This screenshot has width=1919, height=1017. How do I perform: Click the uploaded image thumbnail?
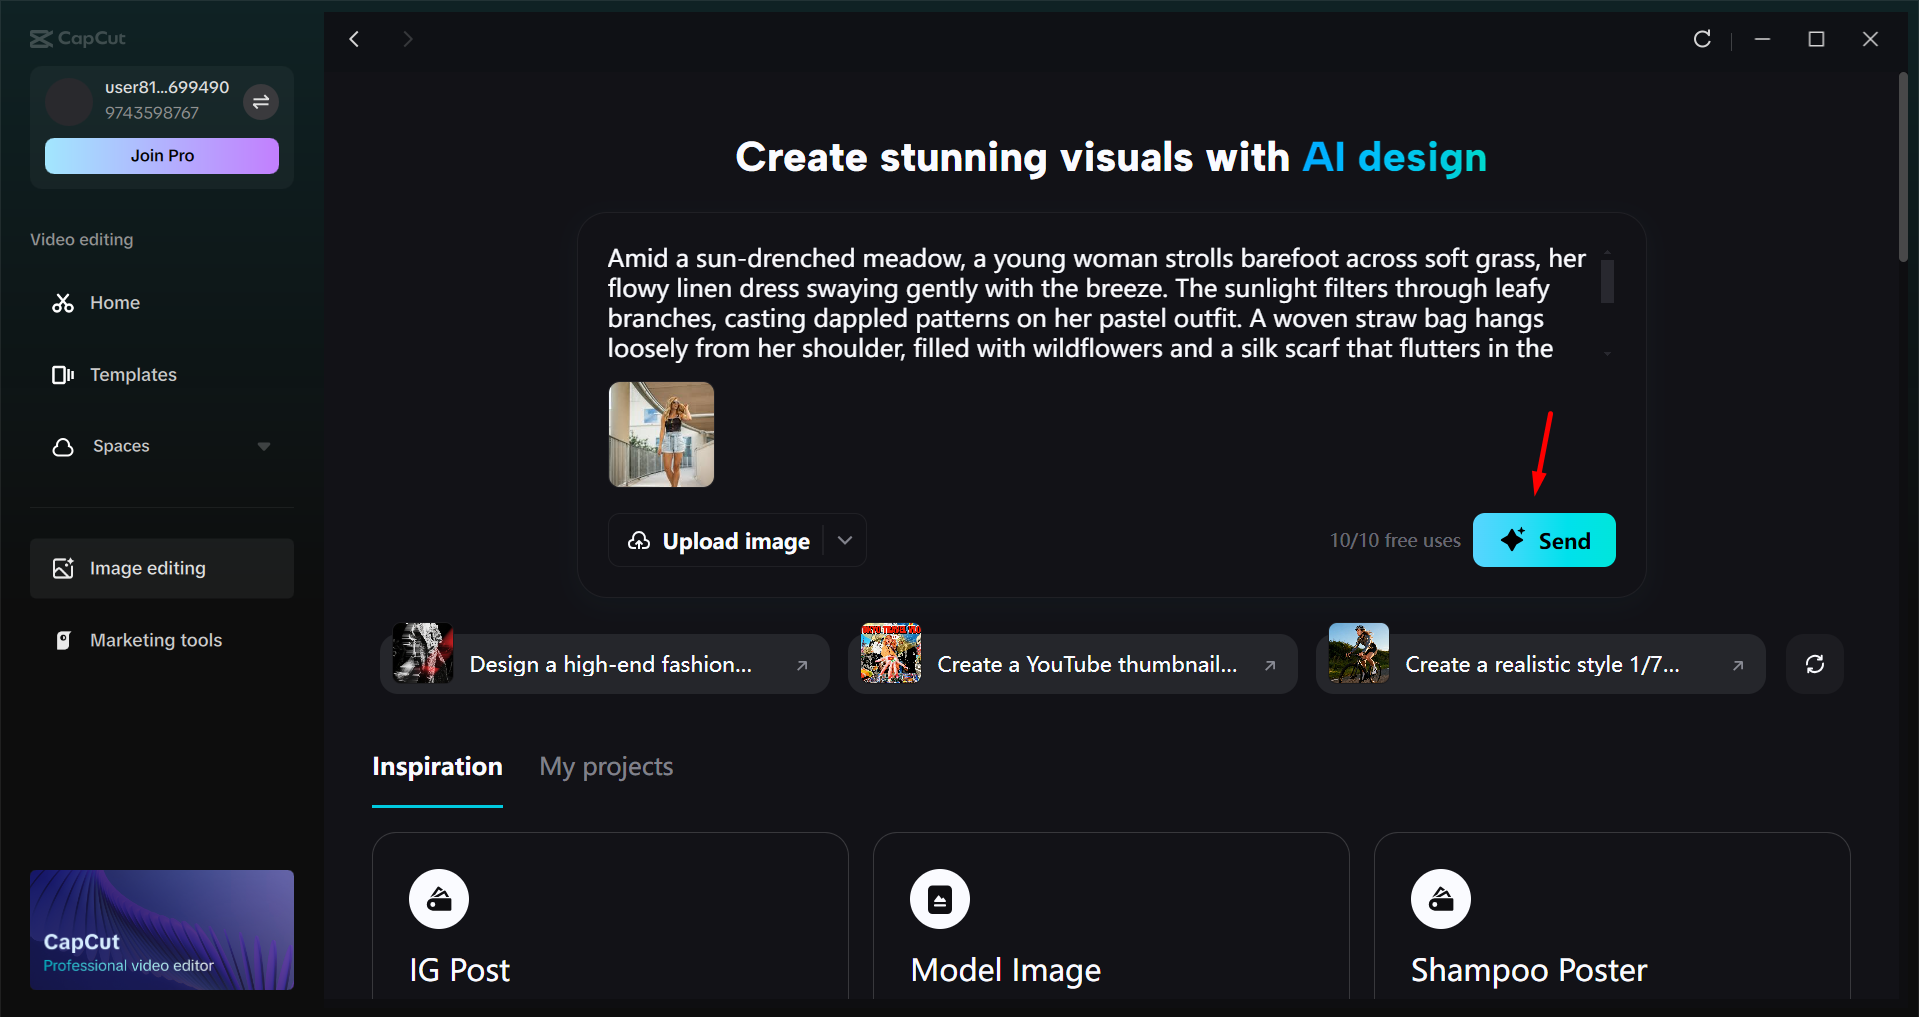tap(660, 434)
